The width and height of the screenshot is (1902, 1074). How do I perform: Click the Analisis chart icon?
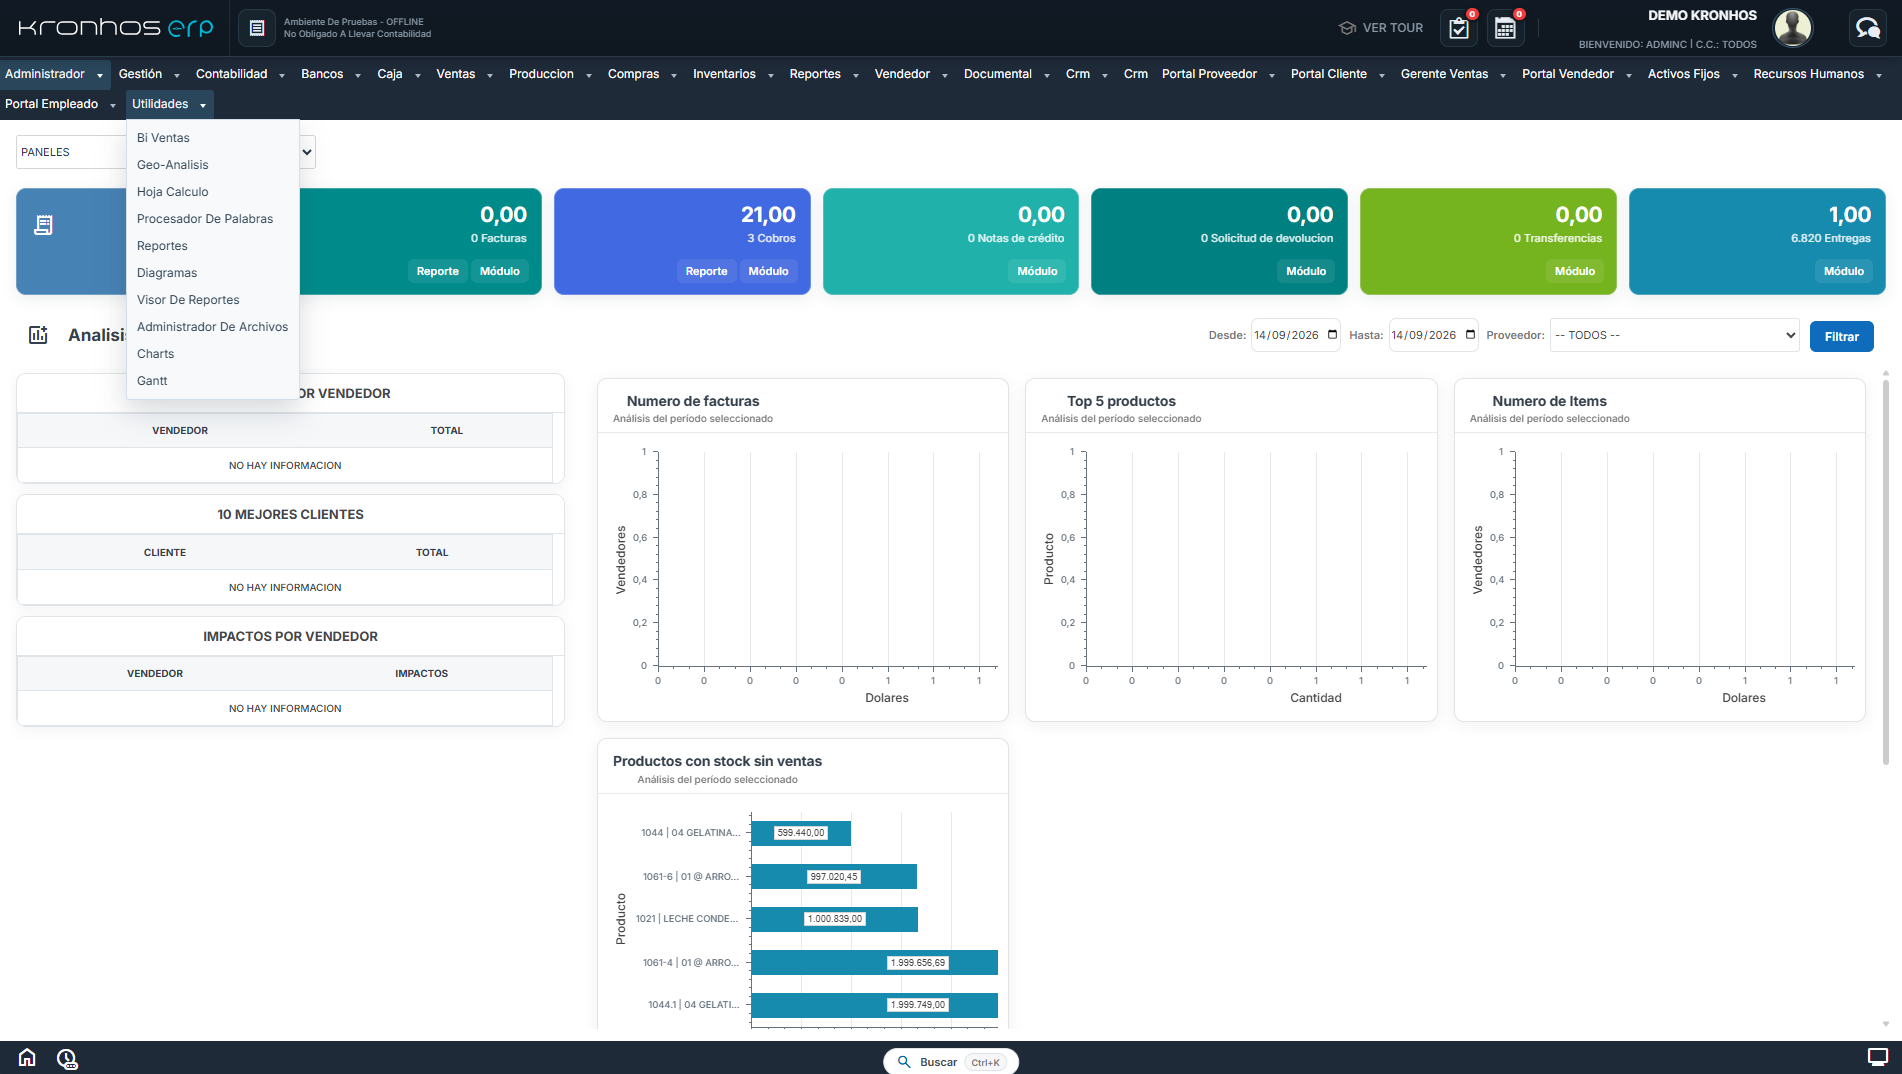pyautogui.click(x=38, y=335)
